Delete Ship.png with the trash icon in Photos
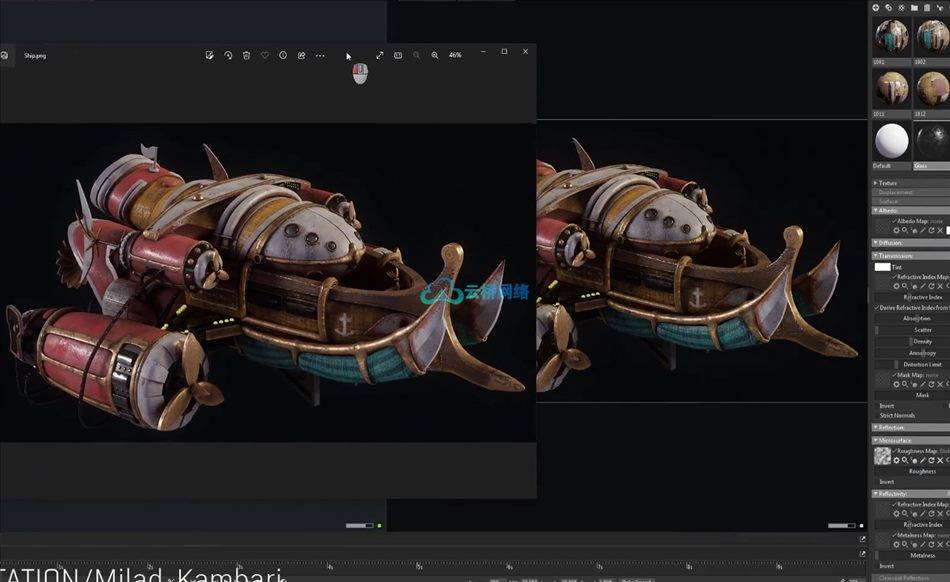 coord(247,55)
